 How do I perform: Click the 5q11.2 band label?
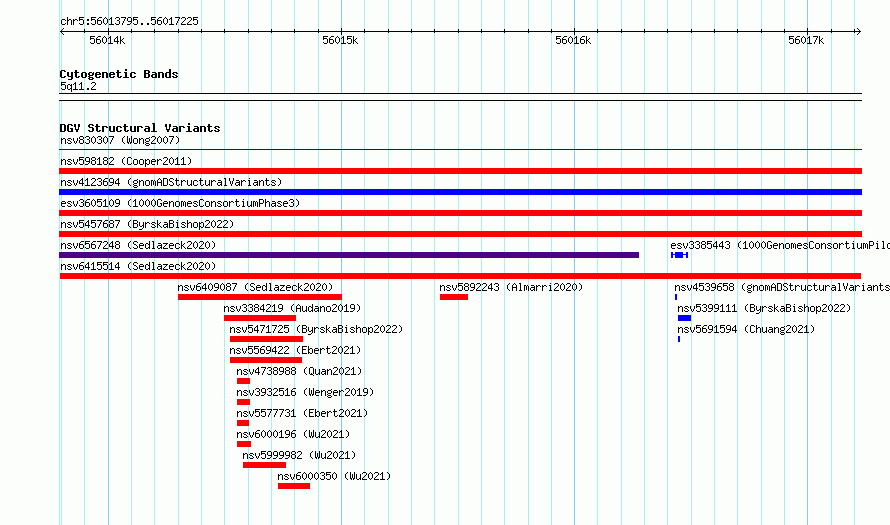[78, 86]
